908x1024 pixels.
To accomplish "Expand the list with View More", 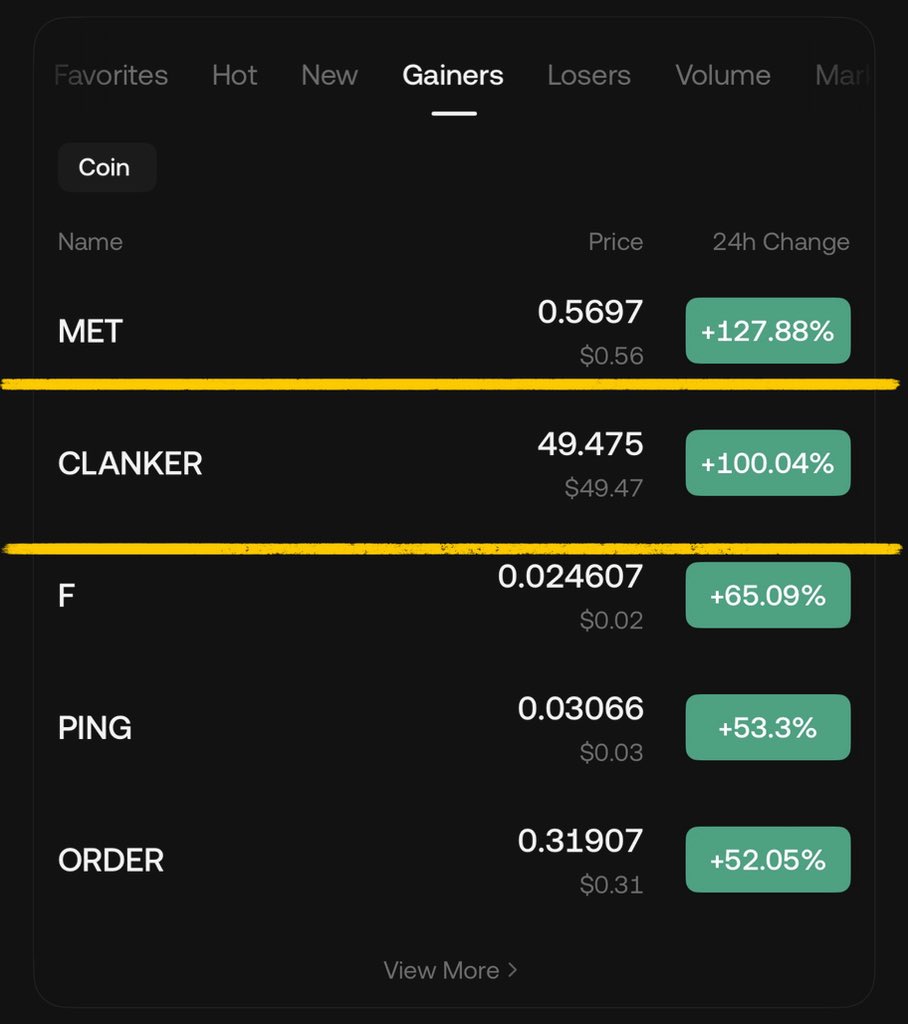I will pyautogui.click(x=450, y=970).
